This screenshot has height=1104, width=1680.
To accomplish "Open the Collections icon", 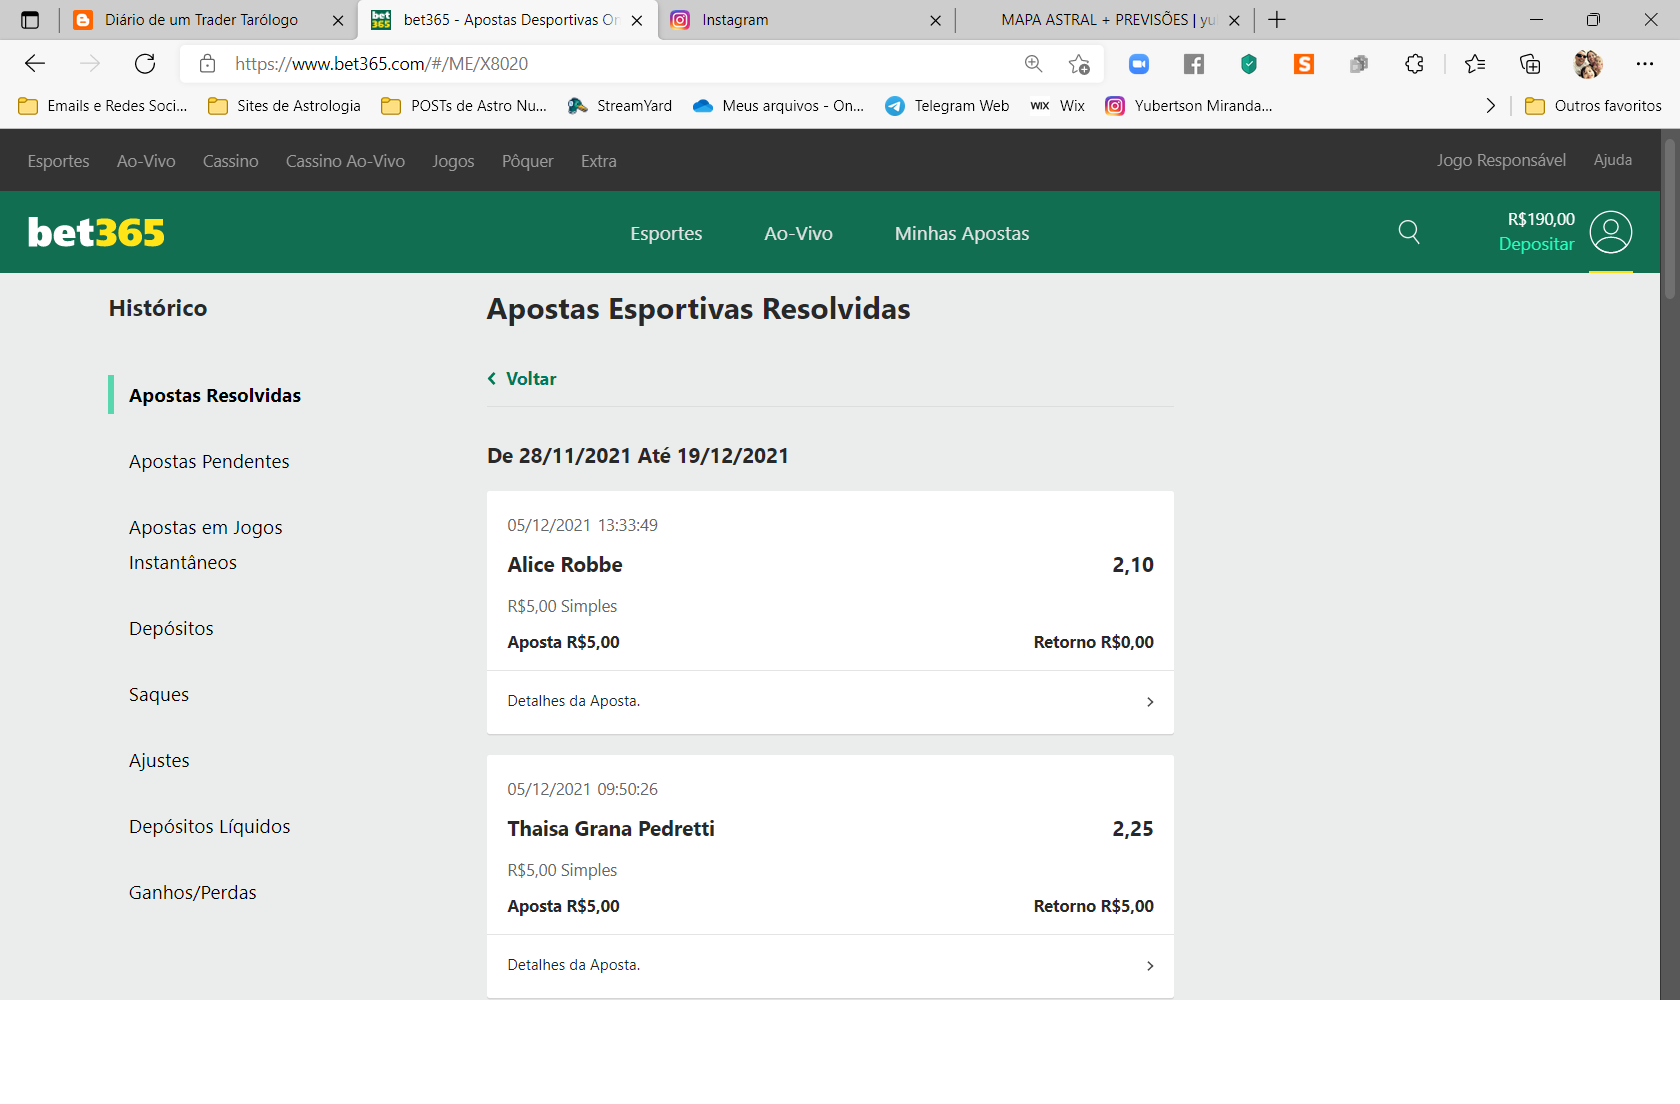I will (x=1530, y=64).
